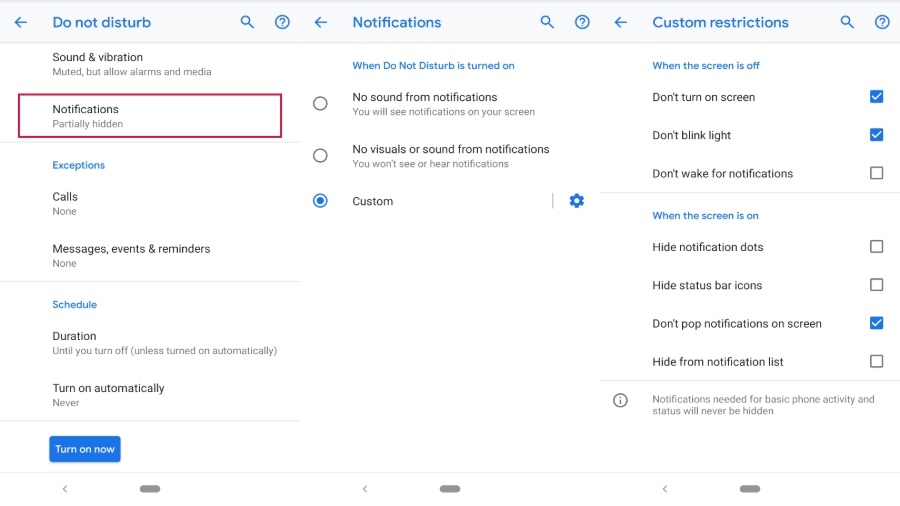Open Turn on automatically schedule option

pyautogui.click(x=150, y=394)
